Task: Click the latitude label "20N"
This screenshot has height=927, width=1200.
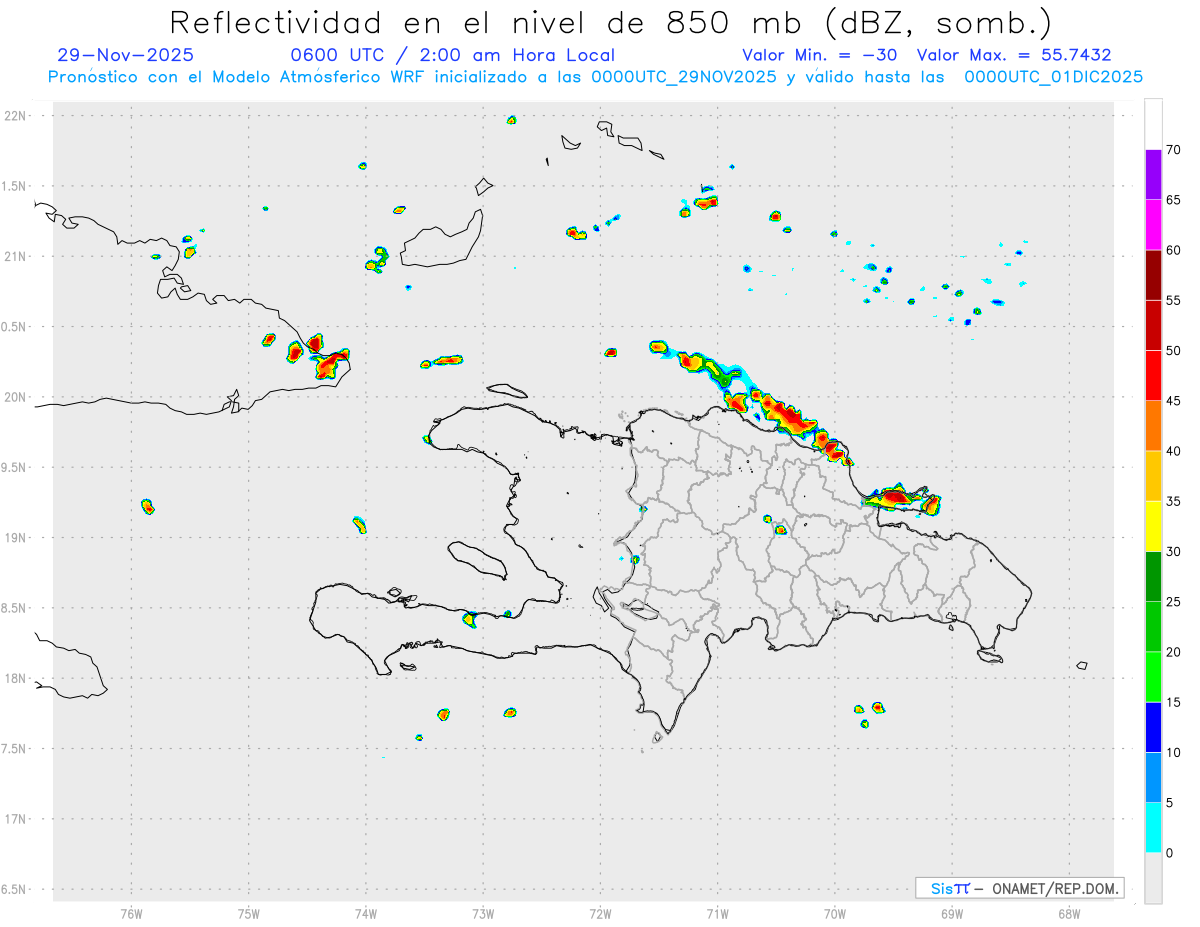Action: coord(15,397)
